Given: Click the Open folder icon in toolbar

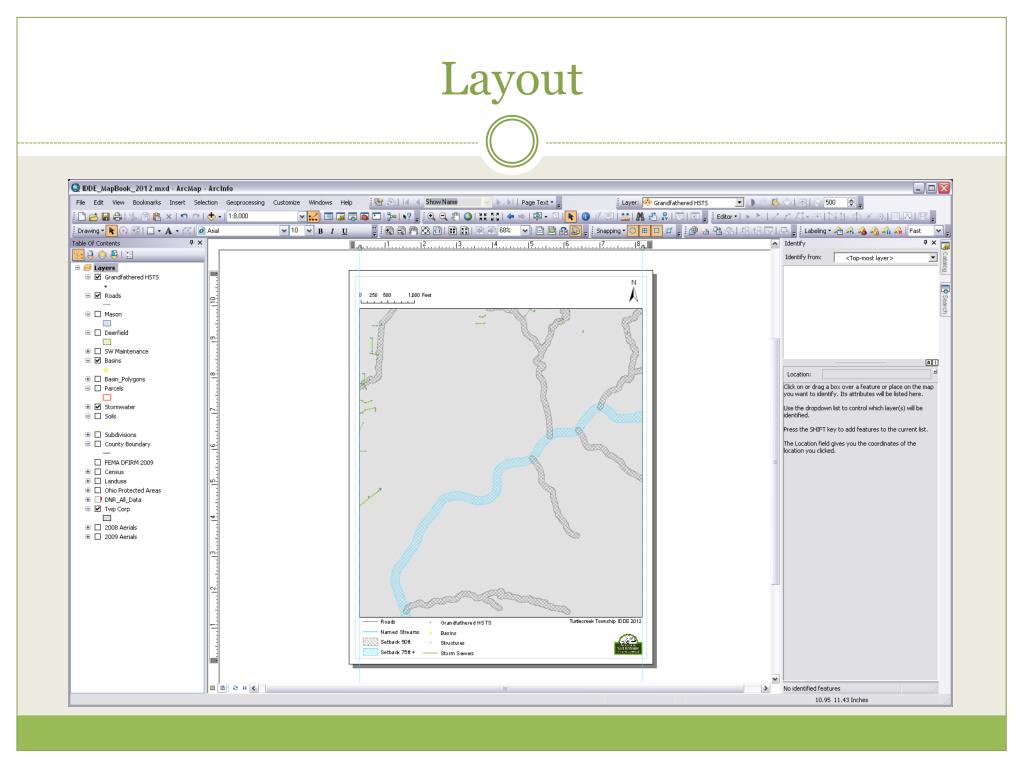Looking at the screenshot, I should click(x=93, y=217).
